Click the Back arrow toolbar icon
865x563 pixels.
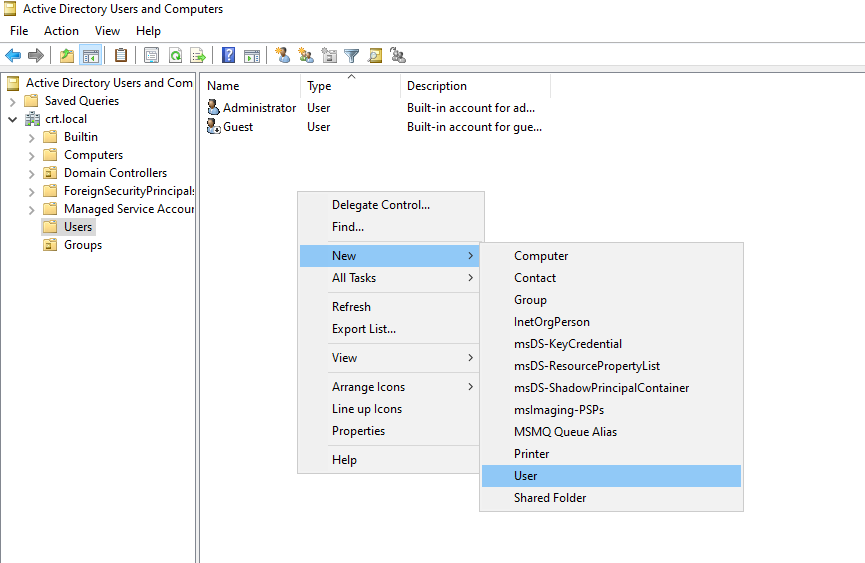tap(13, 55)
